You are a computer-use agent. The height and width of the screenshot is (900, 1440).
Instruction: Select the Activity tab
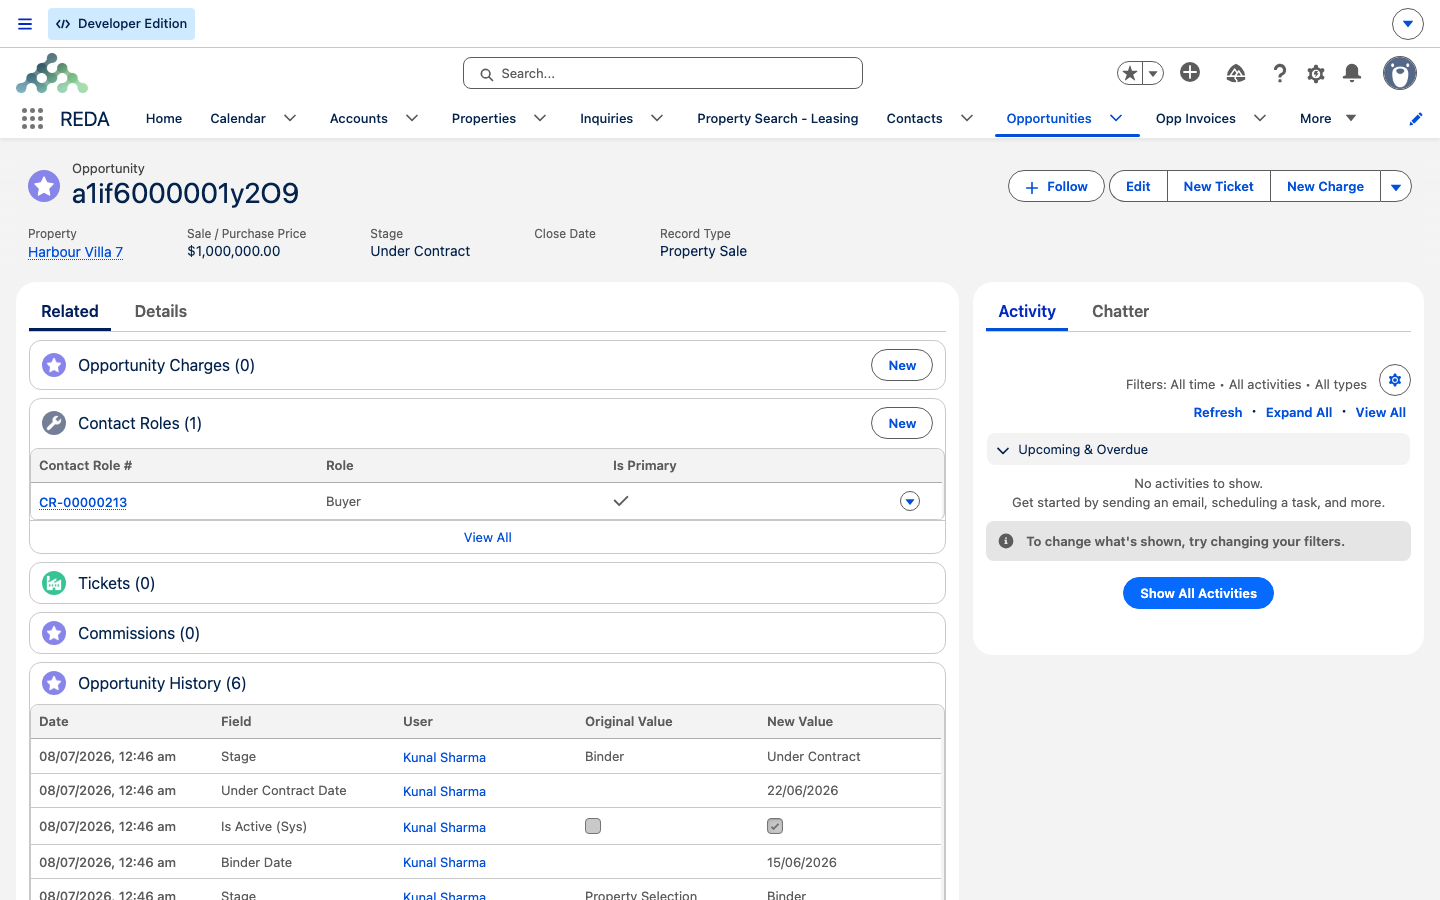(1027, 311)
